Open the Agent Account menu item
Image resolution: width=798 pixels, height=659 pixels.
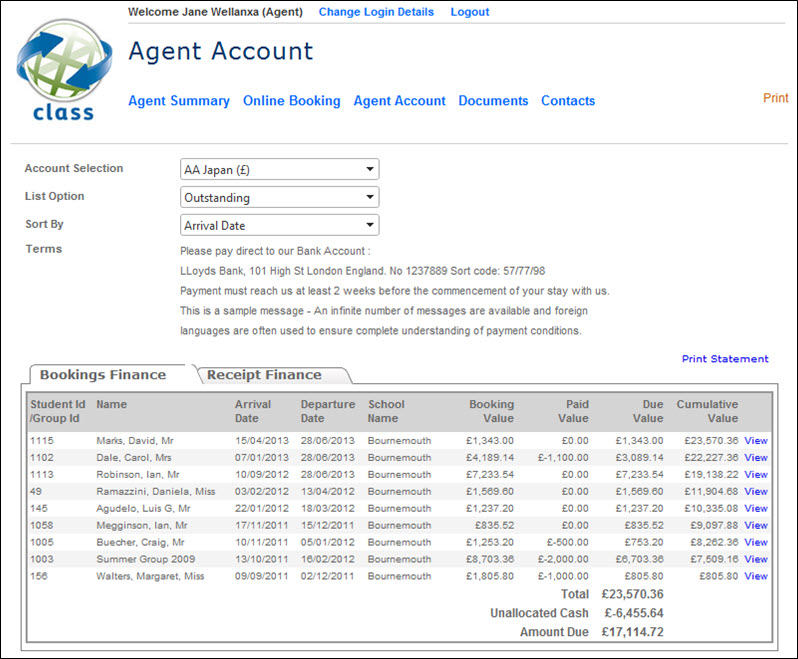coord(399,101)
